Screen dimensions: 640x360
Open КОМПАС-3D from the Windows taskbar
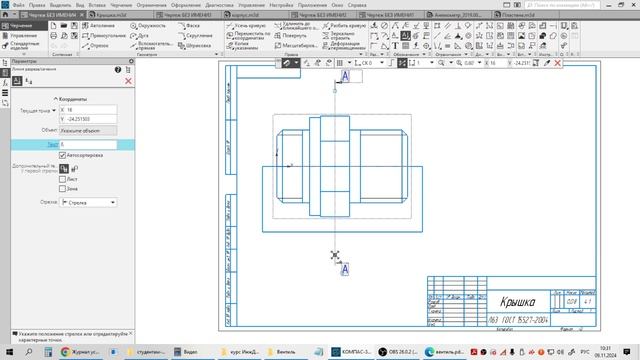click(351, 351)
